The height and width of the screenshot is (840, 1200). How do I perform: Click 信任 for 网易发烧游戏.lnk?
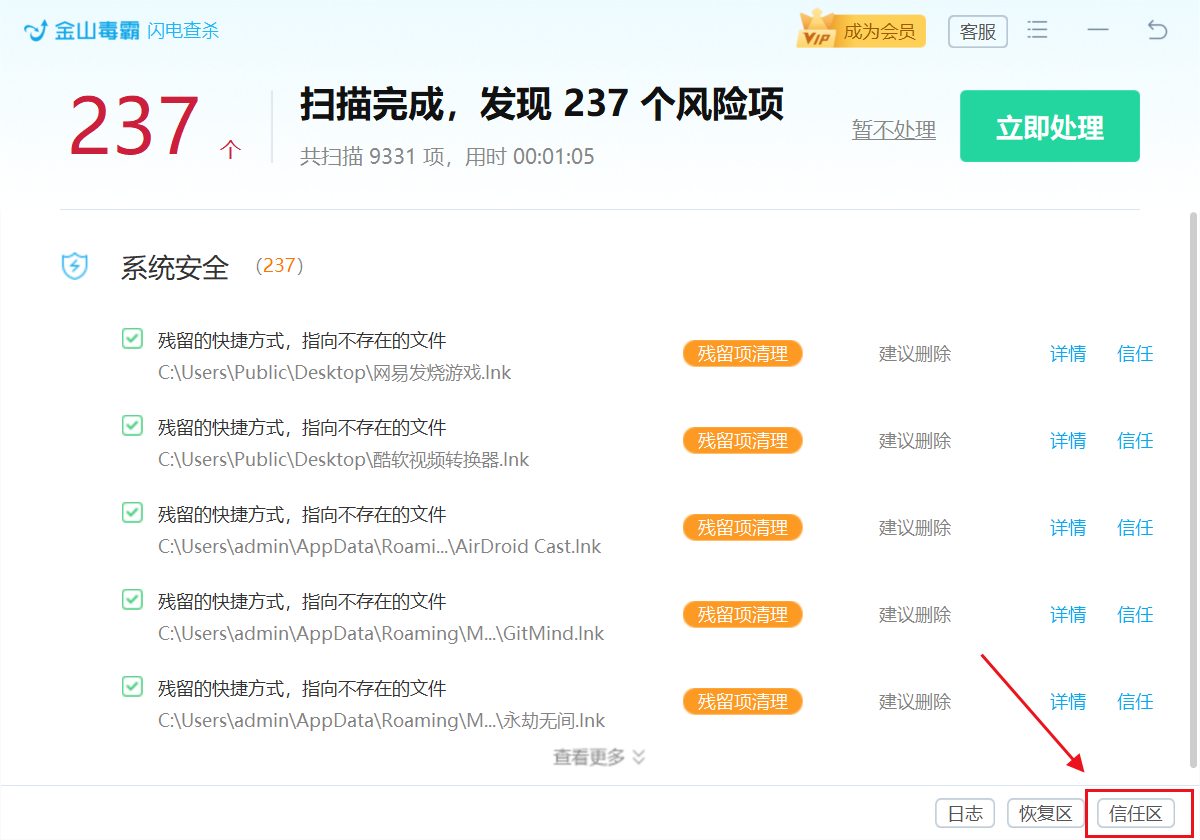pos(1135,354)
